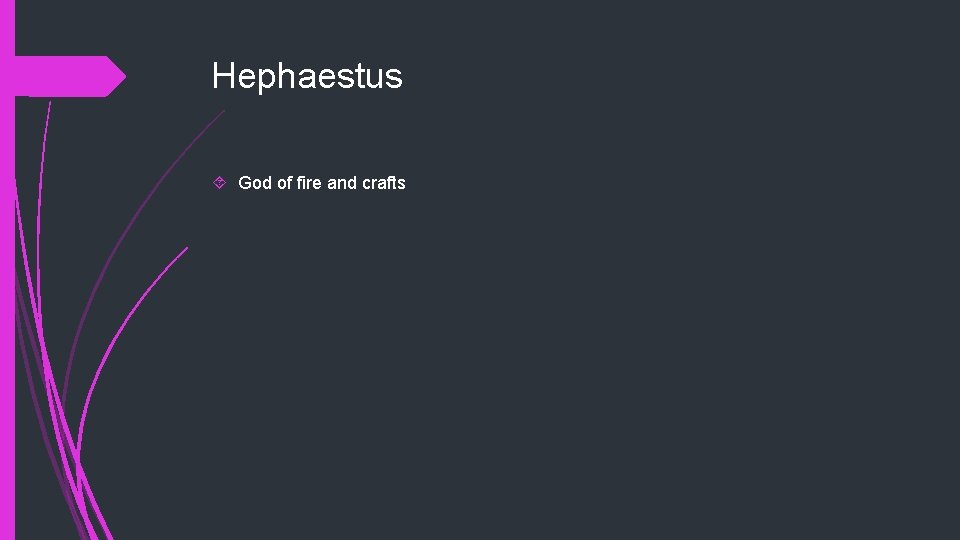Click the word of in bullet text
This screenshot has height=540, width=960.
click(x=285, y=183)
